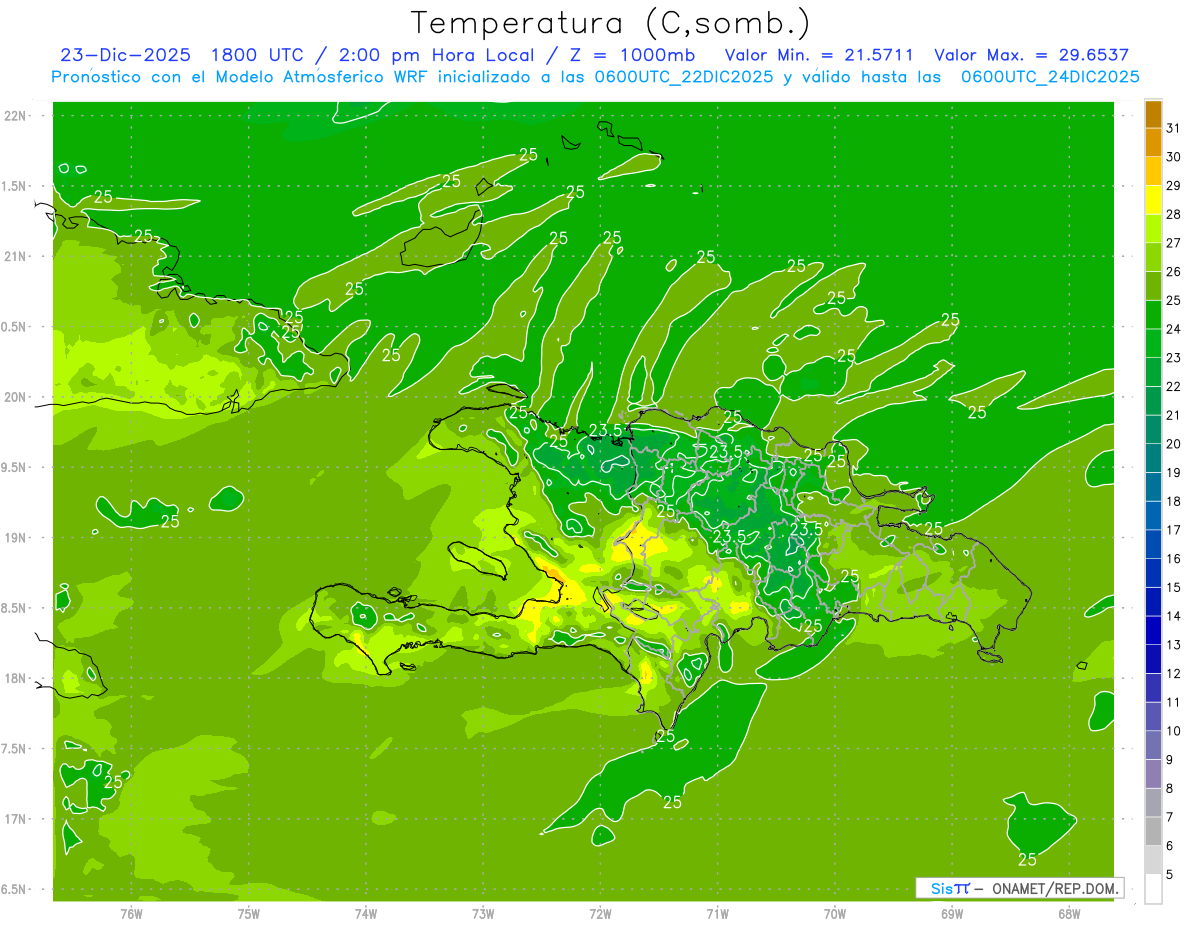1200x927 pixels.
Task: Click the '20N' latitude axis label
Action: (15, 397)
